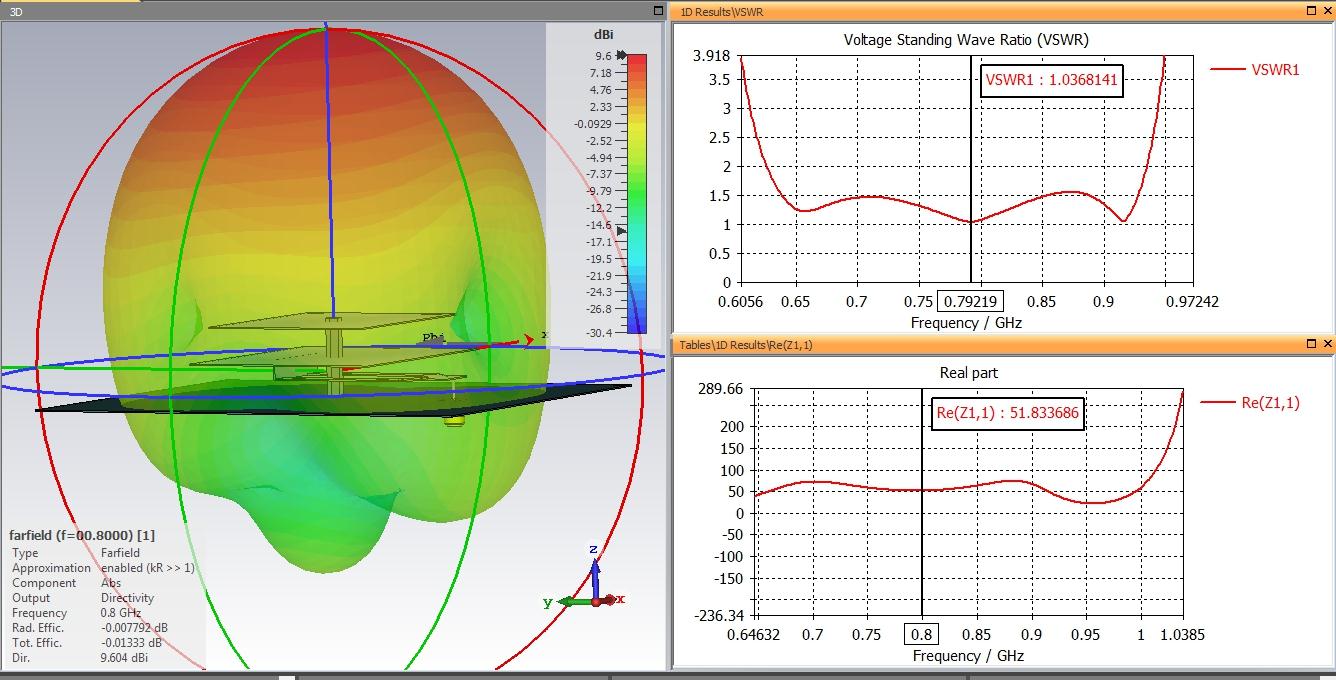This screenshot has height=680, width=1336.
Task: Maximize the 3D view panel
Action: (656, 11)
